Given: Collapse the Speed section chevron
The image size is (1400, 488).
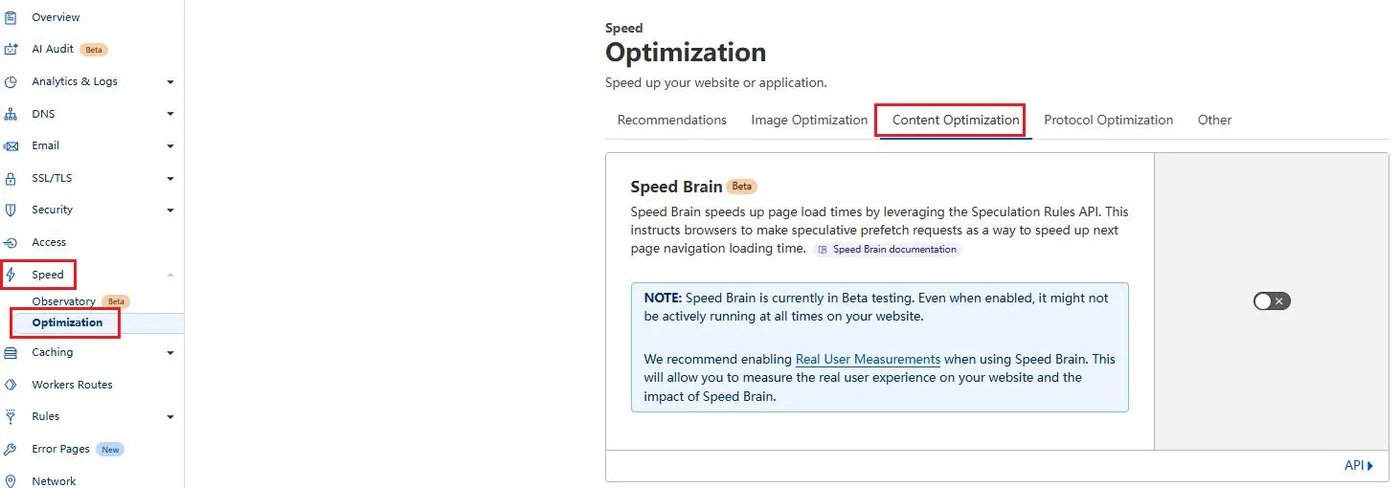Looking at the screenshot, I should click(170, 274).
